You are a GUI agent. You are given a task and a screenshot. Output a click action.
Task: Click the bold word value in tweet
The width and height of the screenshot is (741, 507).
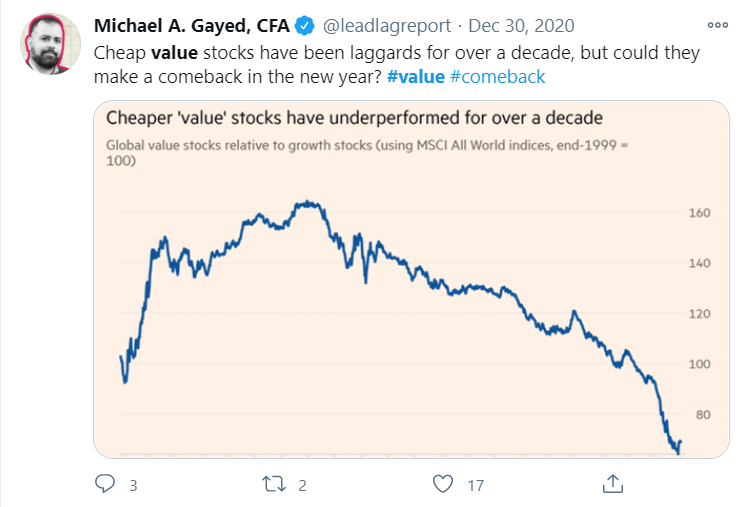[174, 53]
